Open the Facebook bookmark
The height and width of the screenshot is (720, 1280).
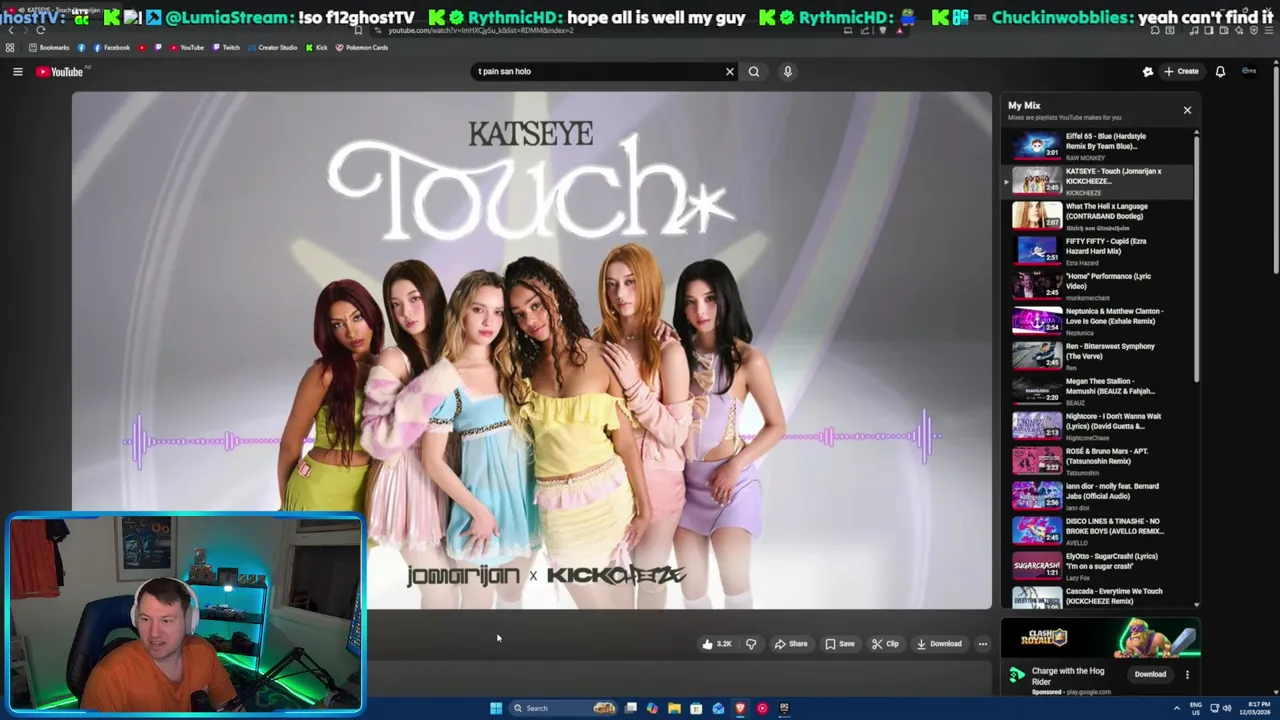pos(110,47)
